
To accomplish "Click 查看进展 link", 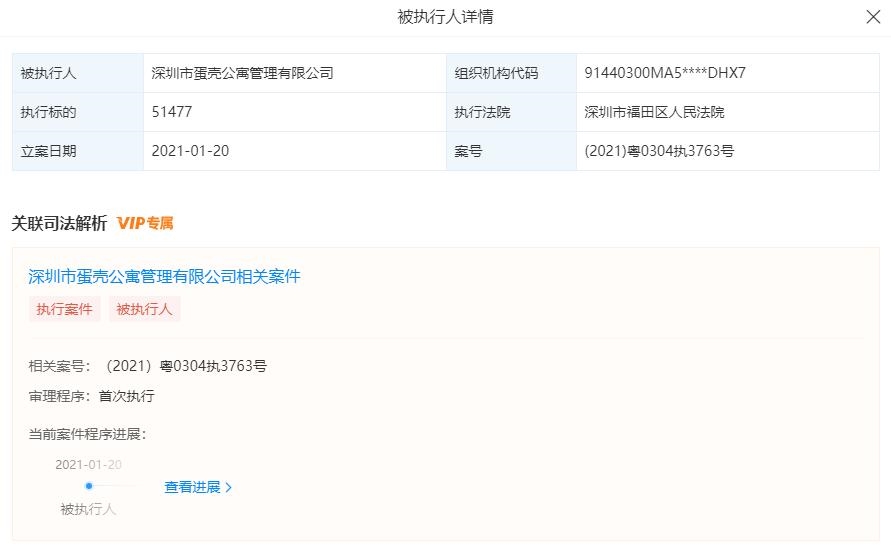I will click(192, 487).
